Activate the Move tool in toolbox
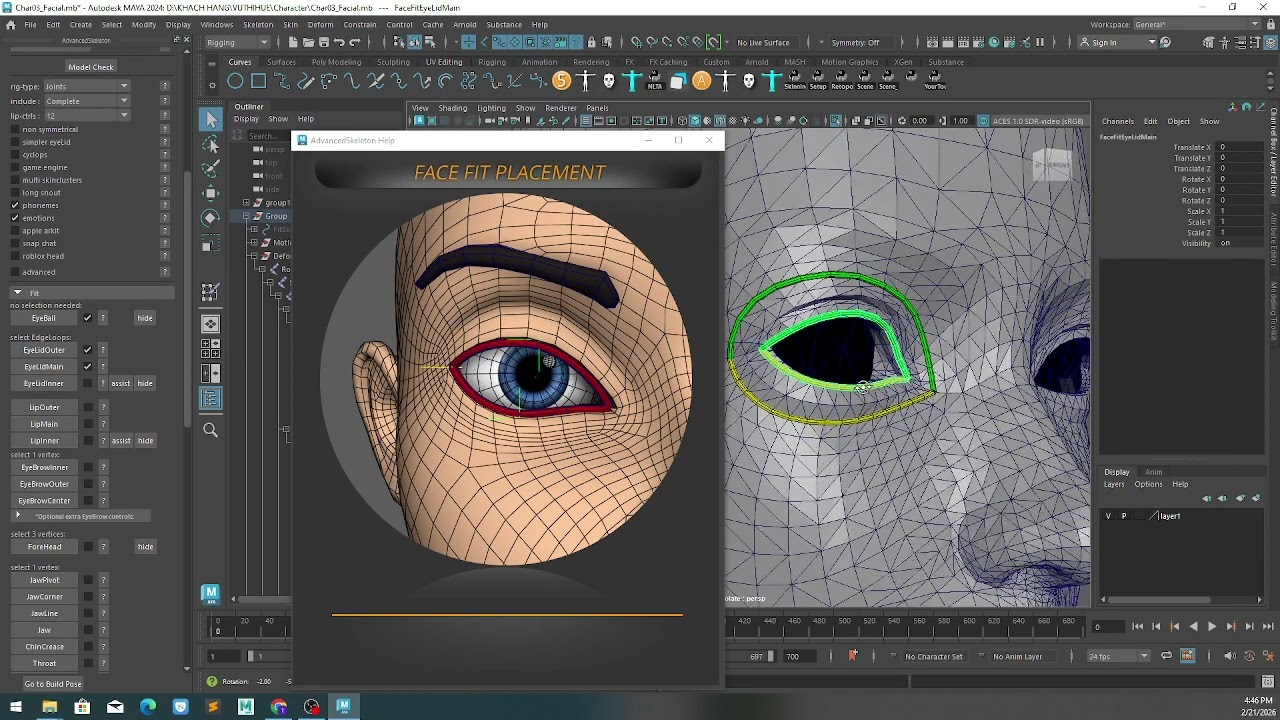Screen dimensions: 1280x720 click(x=210, y=193)
